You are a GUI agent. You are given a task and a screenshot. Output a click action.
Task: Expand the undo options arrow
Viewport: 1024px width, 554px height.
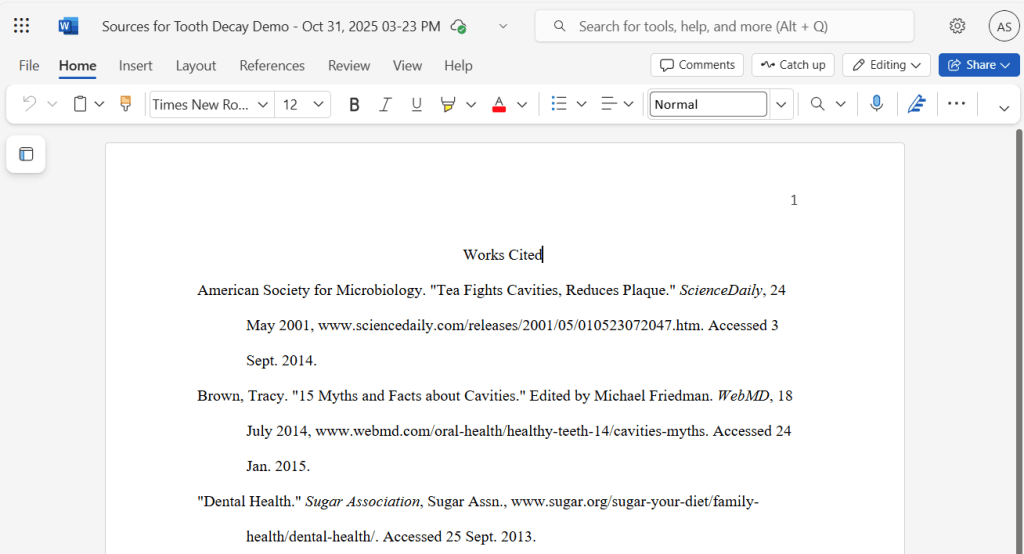(52, 104)
